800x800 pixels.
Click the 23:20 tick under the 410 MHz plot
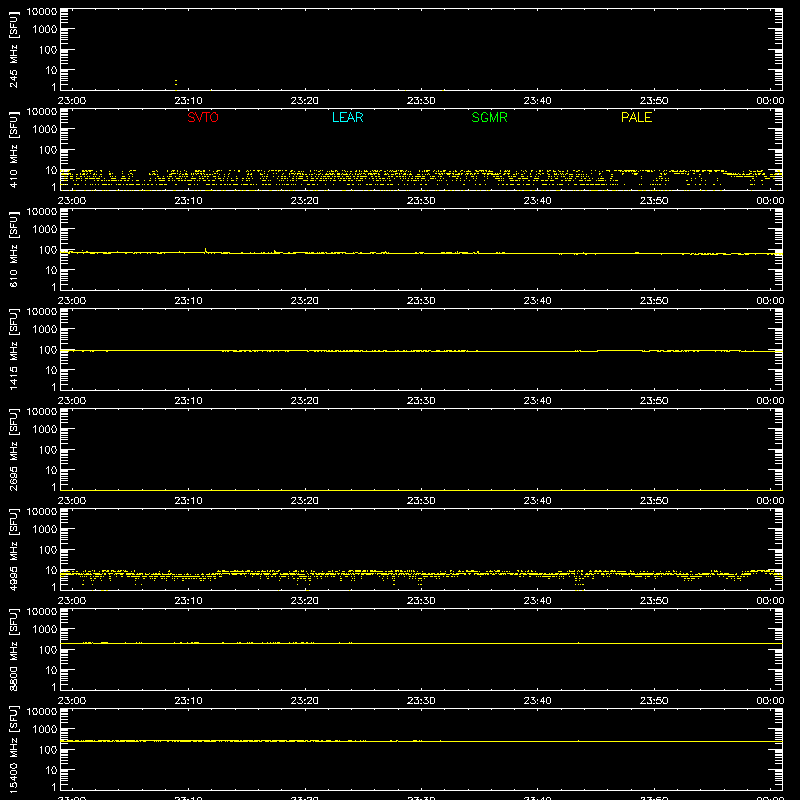(x=305, y=201)
